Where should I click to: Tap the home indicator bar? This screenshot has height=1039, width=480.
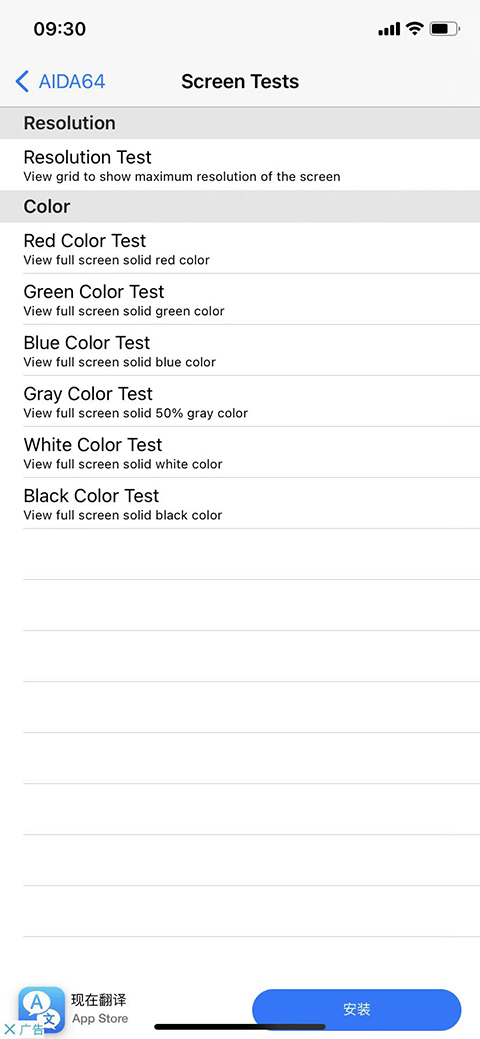(240, 1027)
